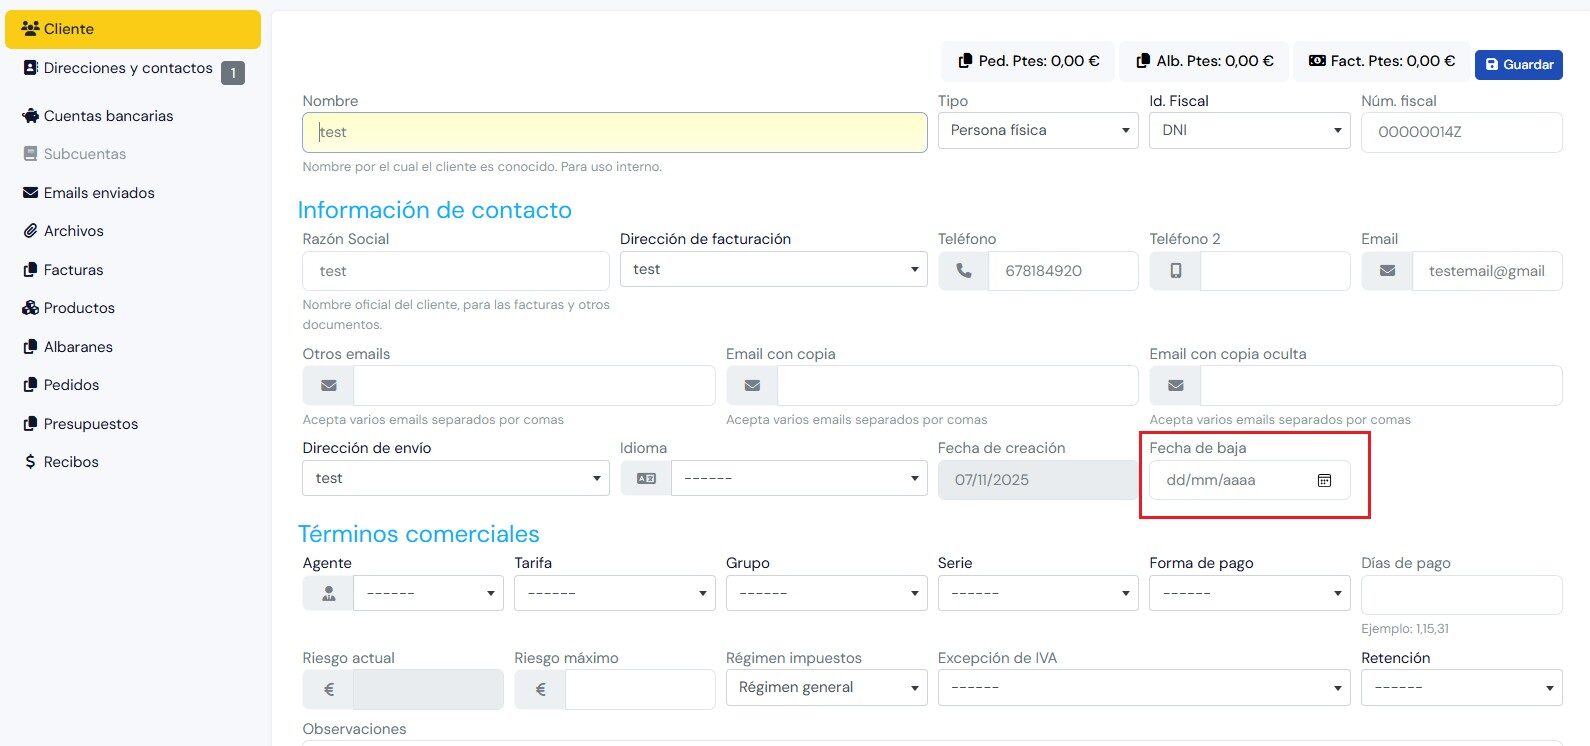This screenshot has height=746, width=1590.
Task: Open the Forma de pago dropdown
Action: 1249,593
